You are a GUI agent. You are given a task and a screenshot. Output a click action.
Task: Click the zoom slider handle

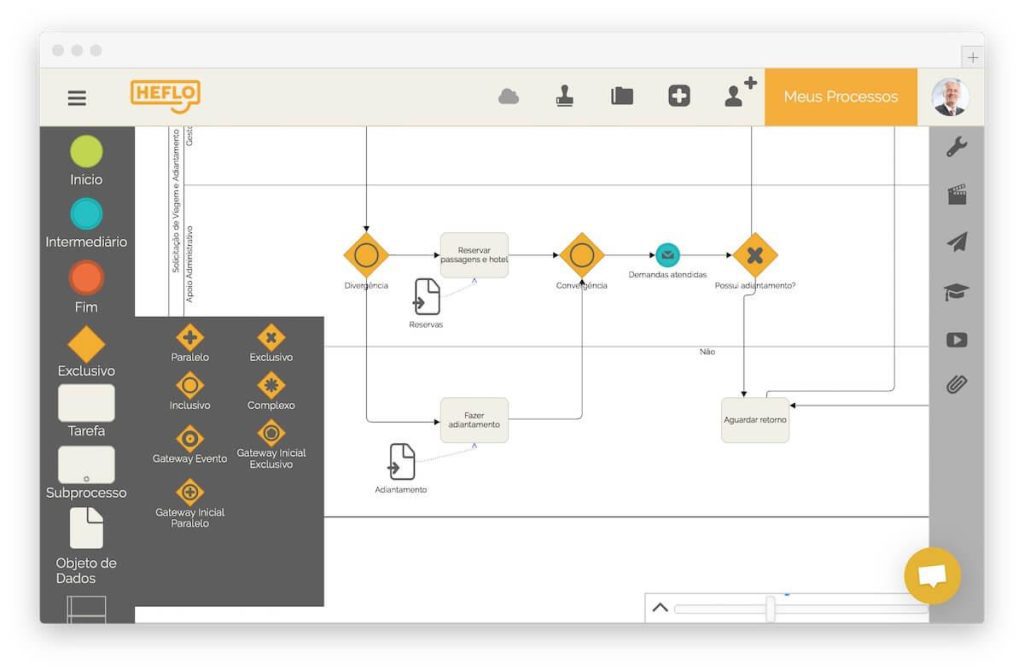pyautogui.click(x=770, y=608)
